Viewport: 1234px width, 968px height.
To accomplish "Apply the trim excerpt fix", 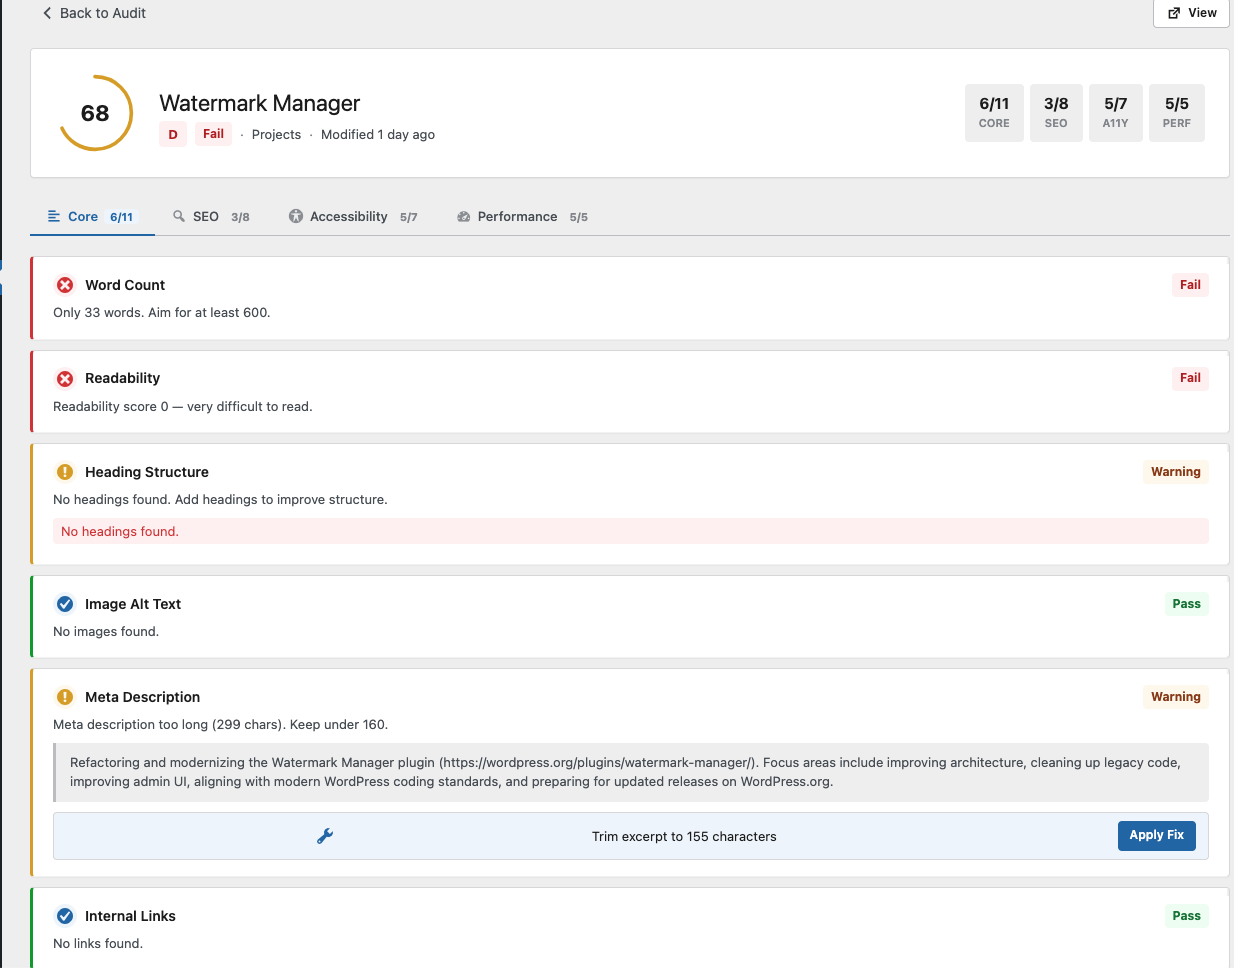I will [x=1156, y=835].
